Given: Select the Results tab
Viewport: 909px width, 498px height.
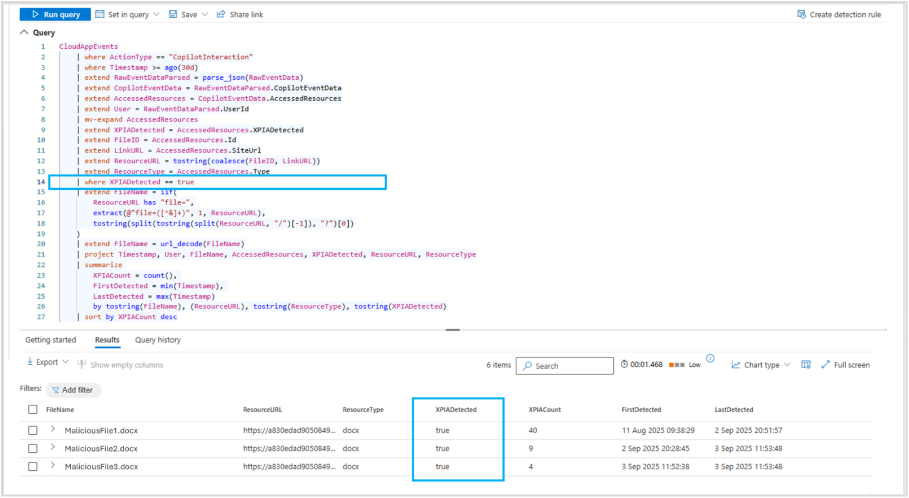Looking at the screenshot, I should pos(107,340).
